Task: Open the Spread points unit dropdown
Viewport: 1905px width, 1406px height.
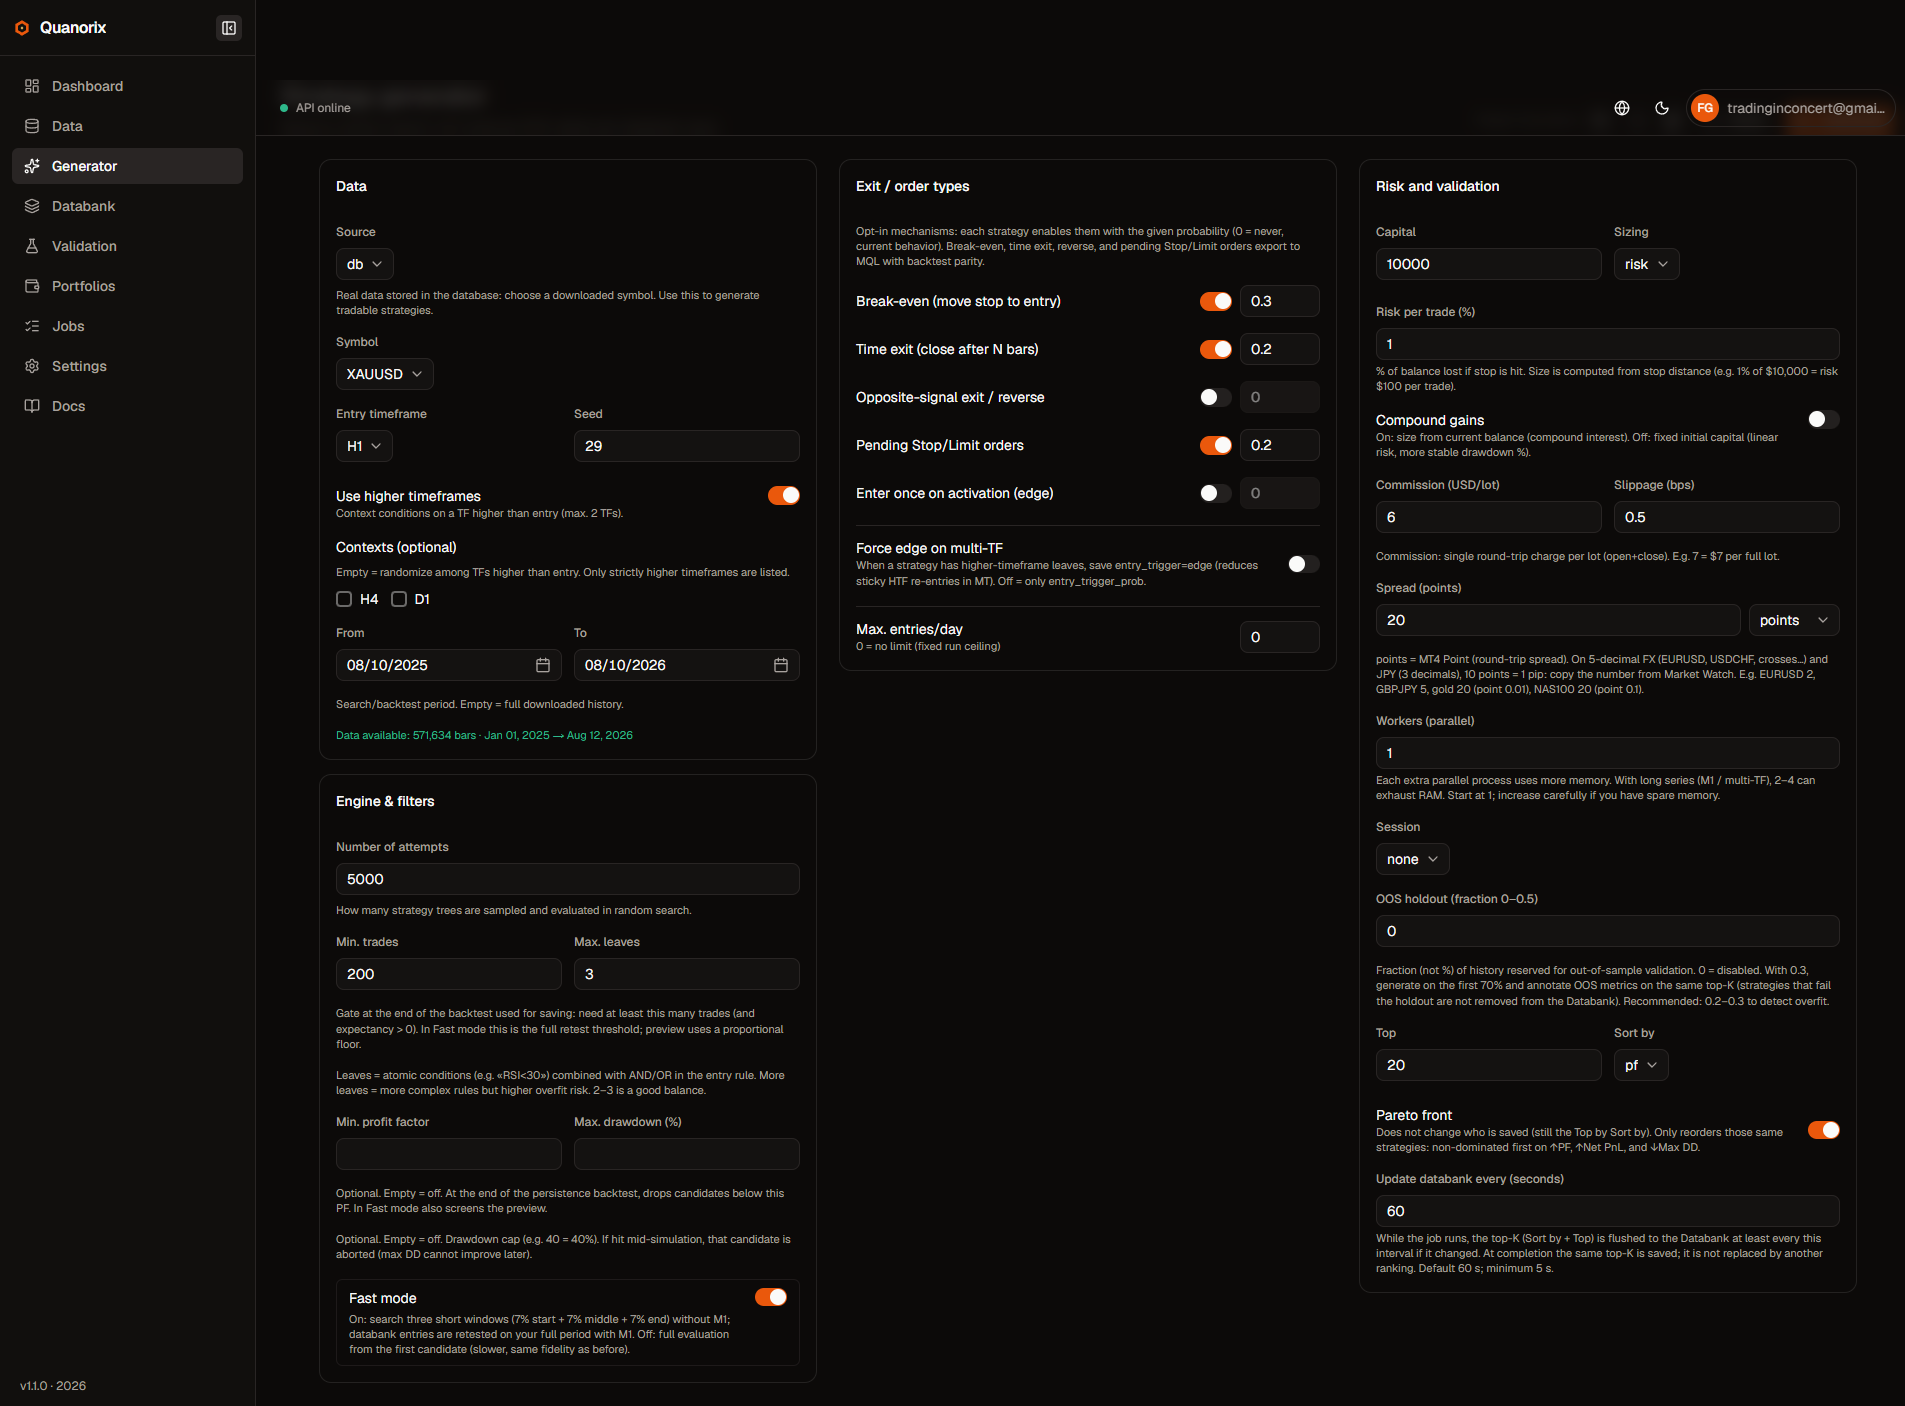Action: 1794,620
